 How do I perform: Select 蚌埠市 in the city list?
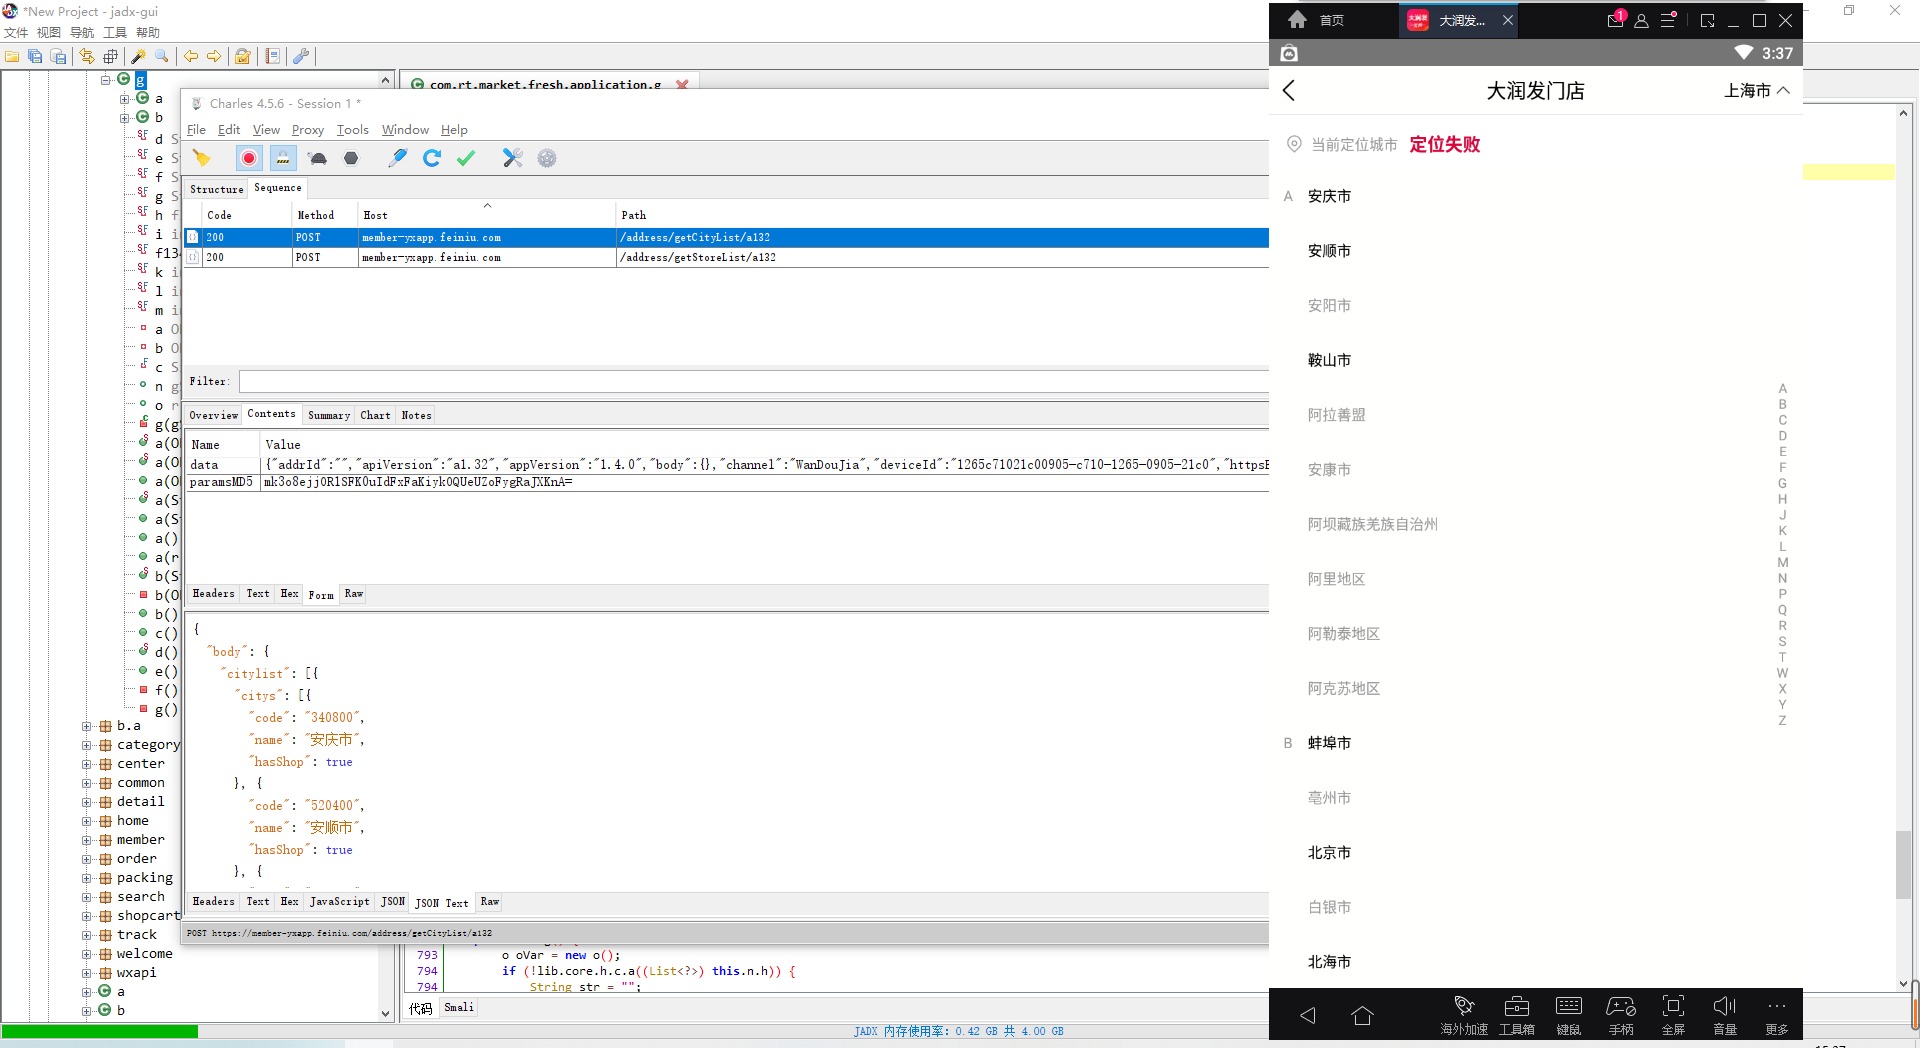point(1329,744)
